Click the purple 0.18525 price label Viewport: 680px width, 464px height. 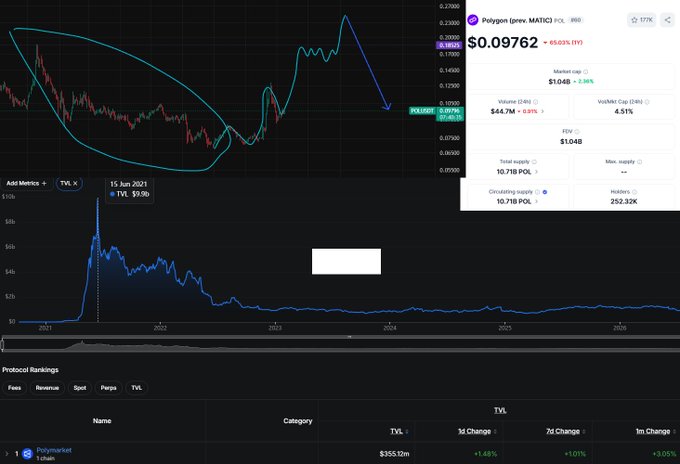pyautogui.click(x=449, y=45)
